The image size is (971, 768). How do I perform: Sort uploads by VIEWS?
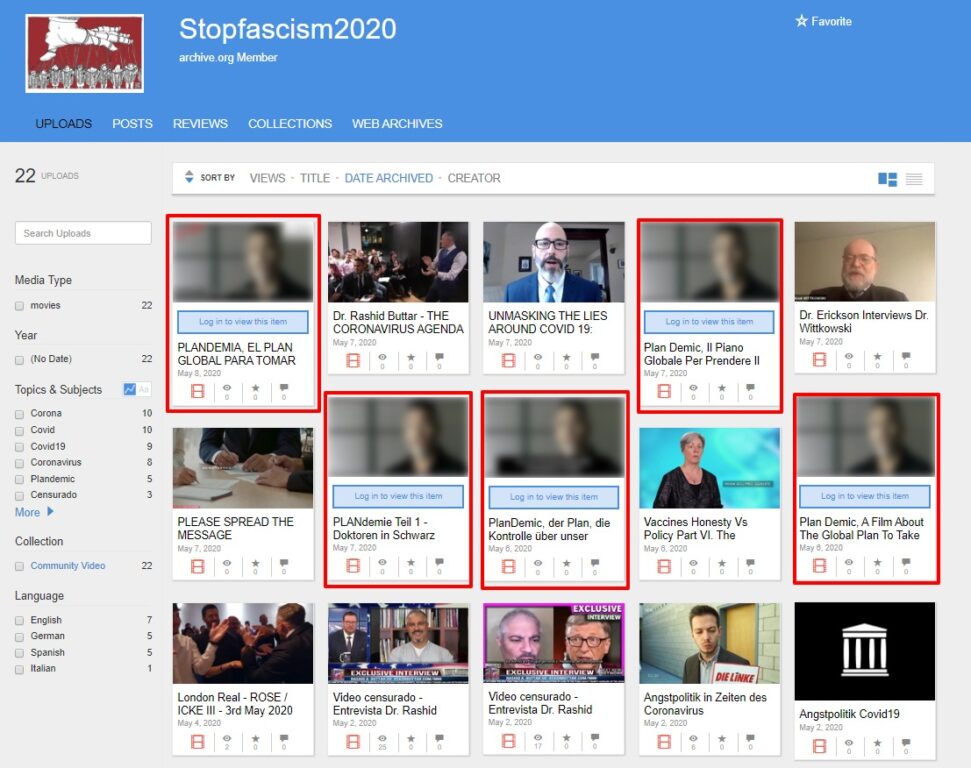pyautogui.click(x=268, y=178)
